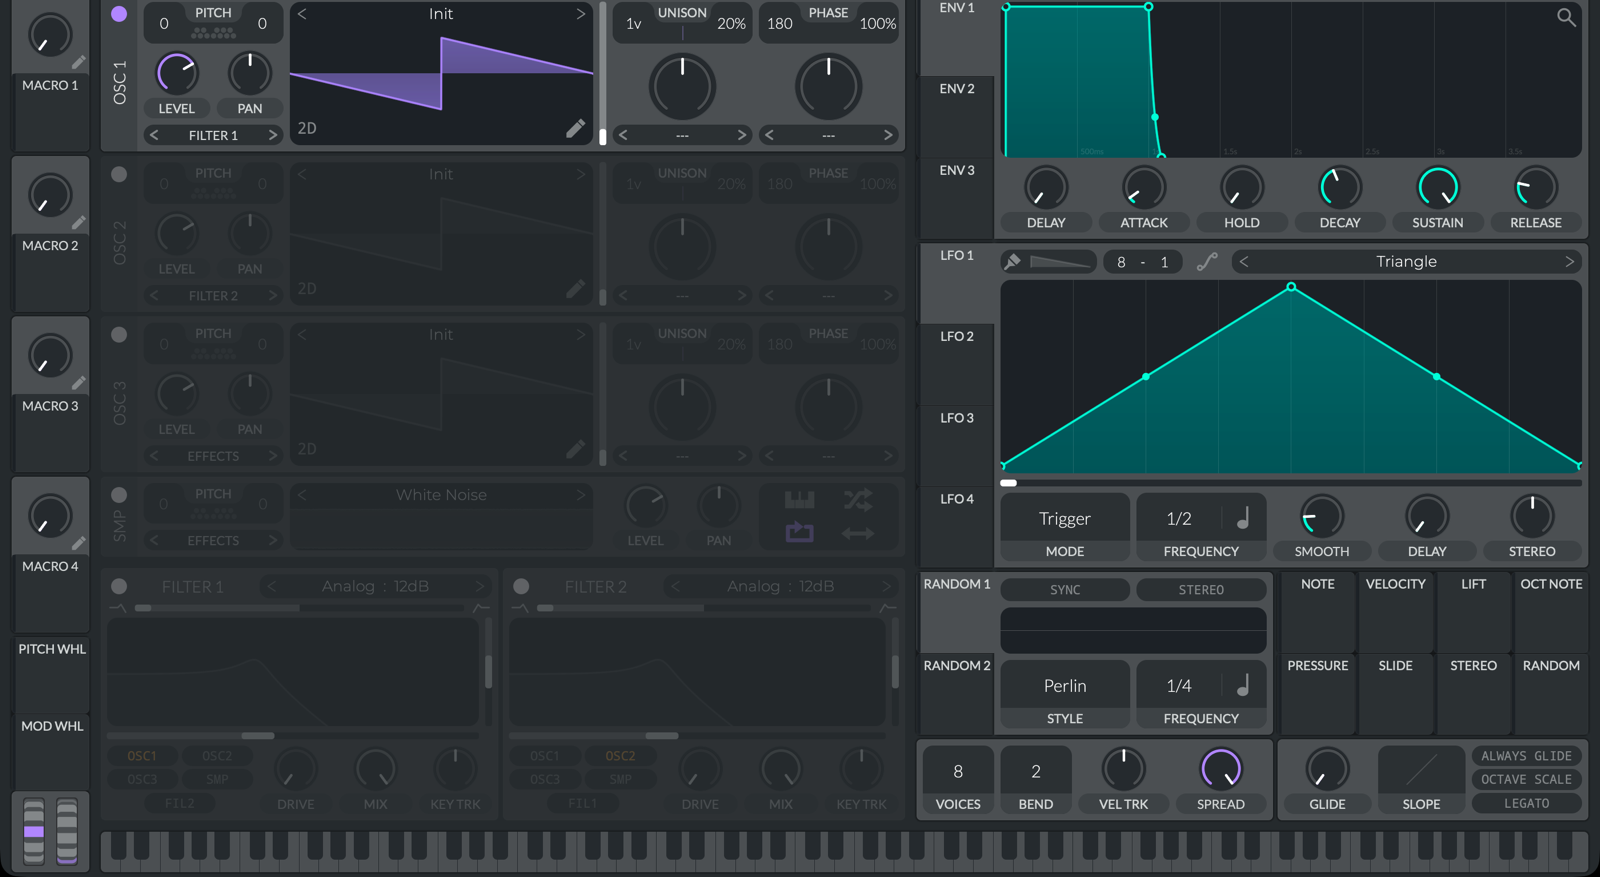Viewport: 1600px width, 877px height.
Task: Enable the OSC 2 power button
Action: 119,174
